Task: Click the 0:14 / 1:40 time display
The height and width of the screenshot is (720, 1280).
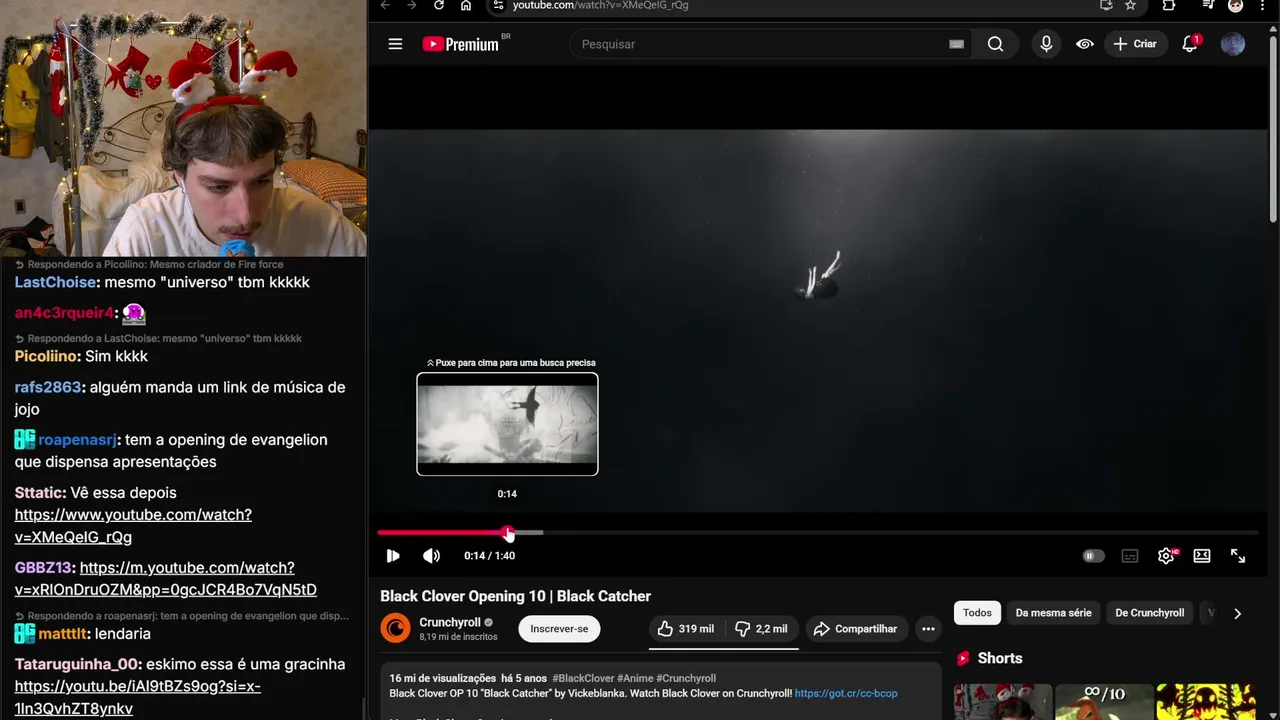Action: tap(489, 556)
